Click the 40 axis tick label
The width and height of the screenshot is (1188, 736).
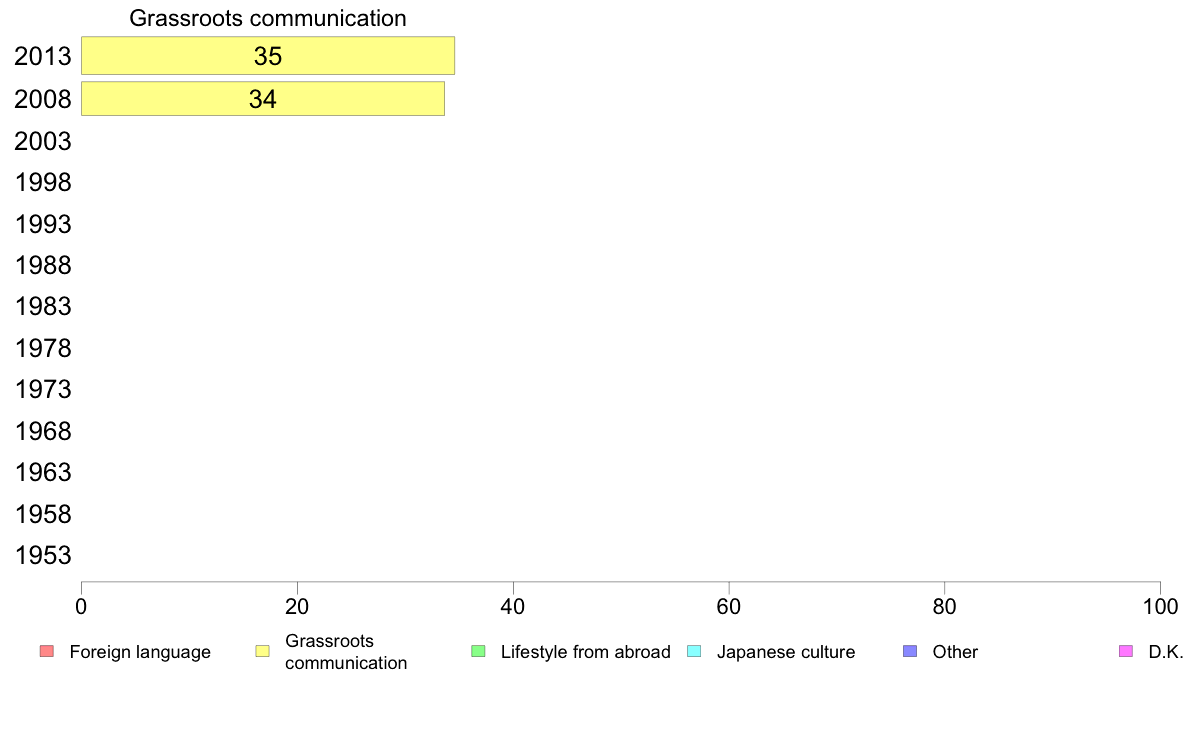(x=513, y=606)
